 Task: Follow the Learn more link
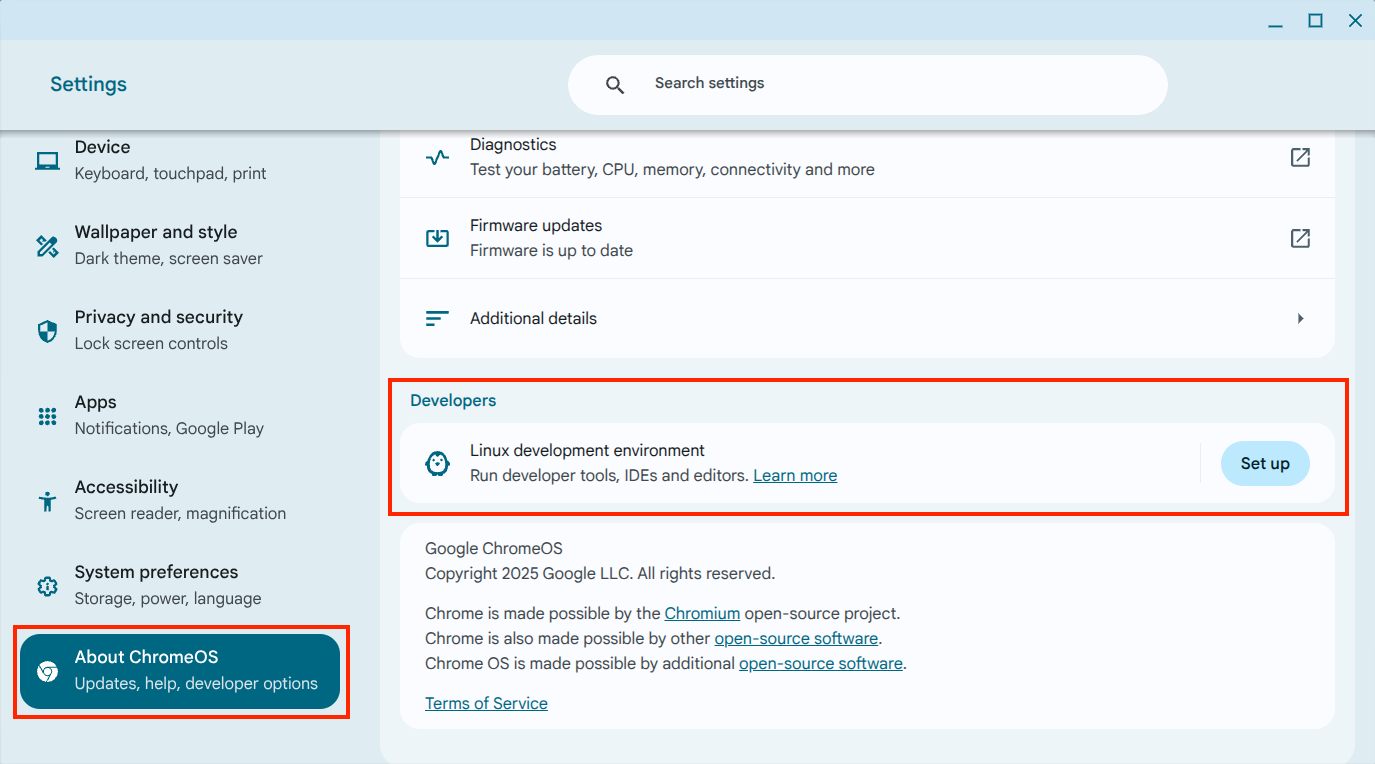795,476
